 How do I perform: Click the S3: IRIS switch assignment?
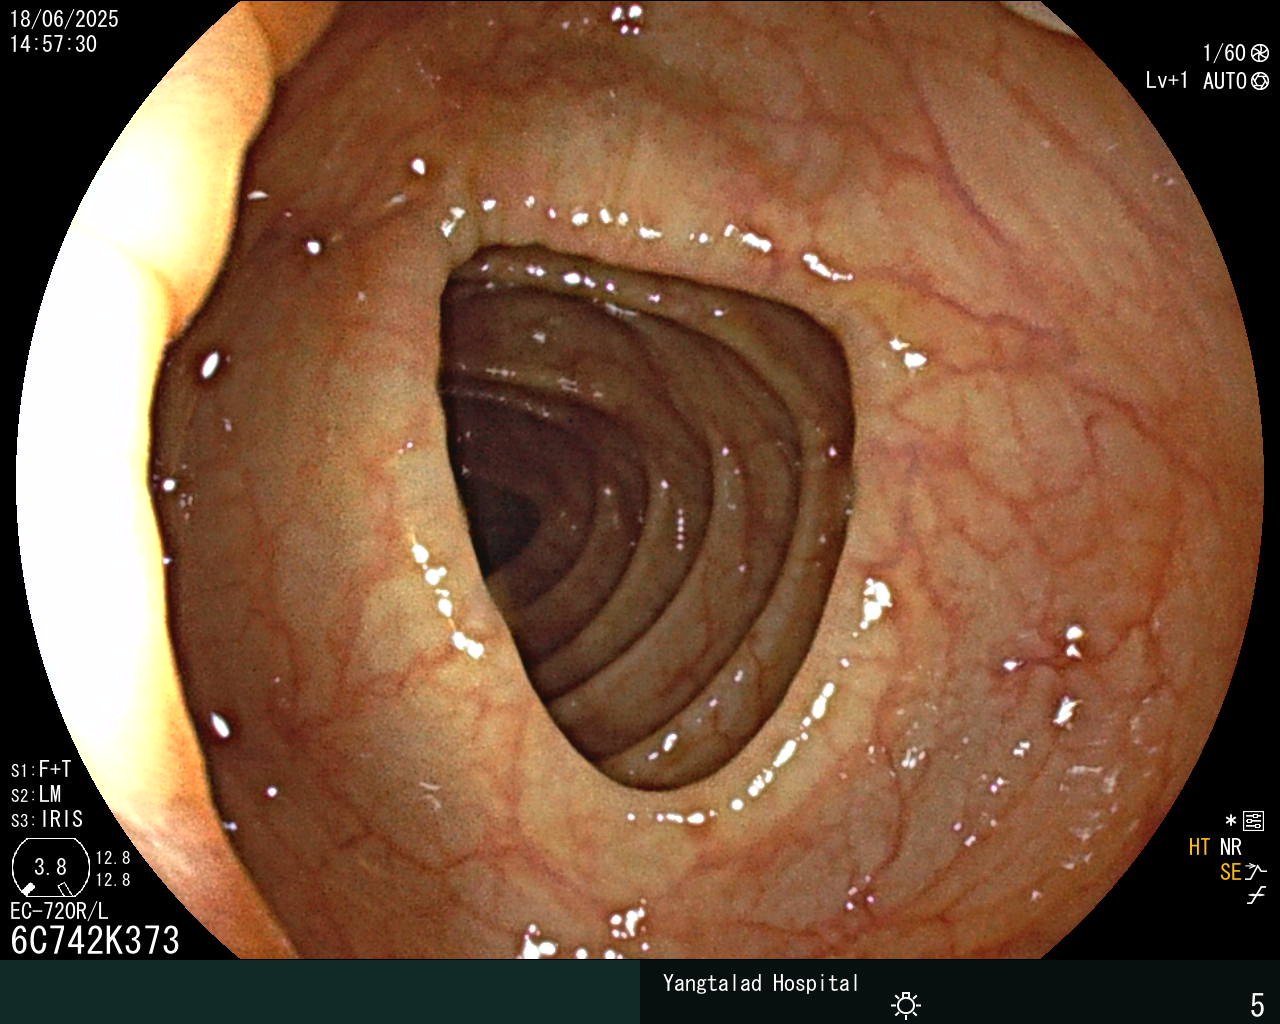[47, 820]
